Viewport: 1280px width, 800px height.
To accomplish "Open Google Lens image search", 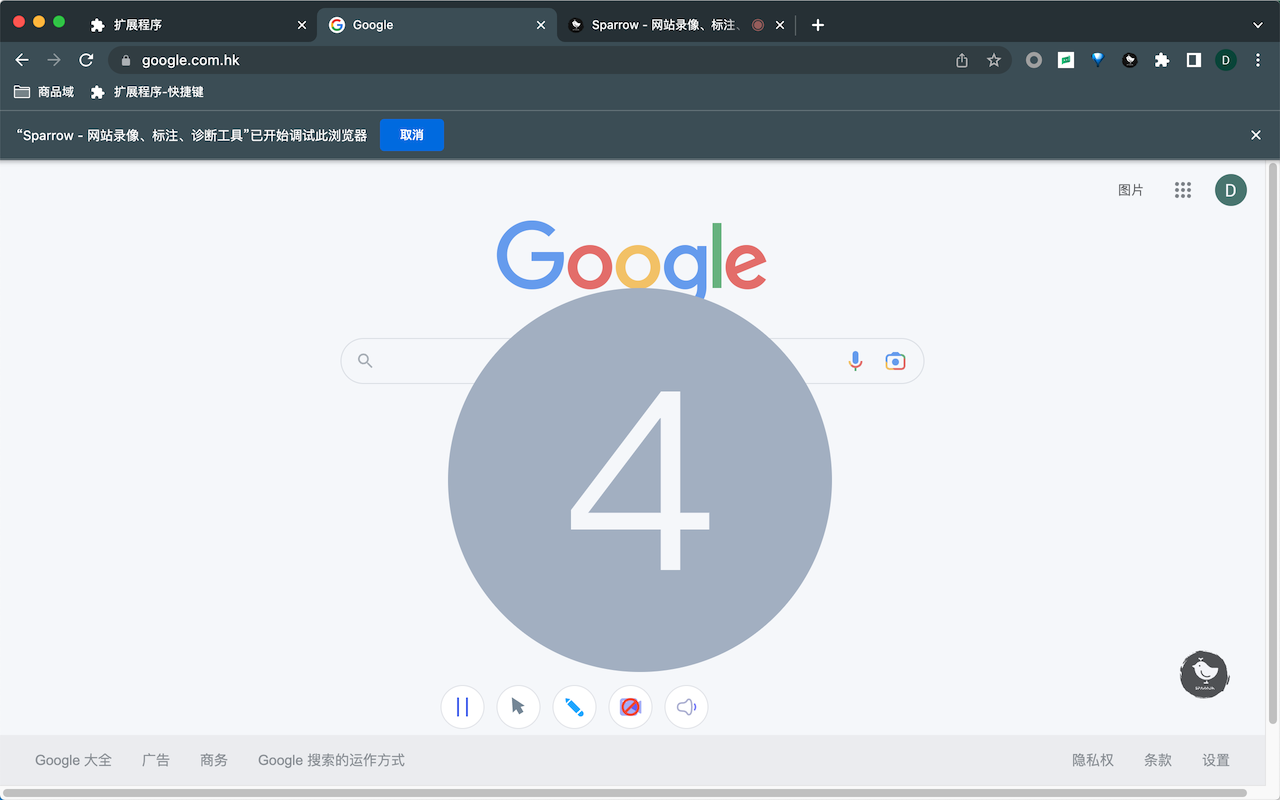I will [895, 360].
